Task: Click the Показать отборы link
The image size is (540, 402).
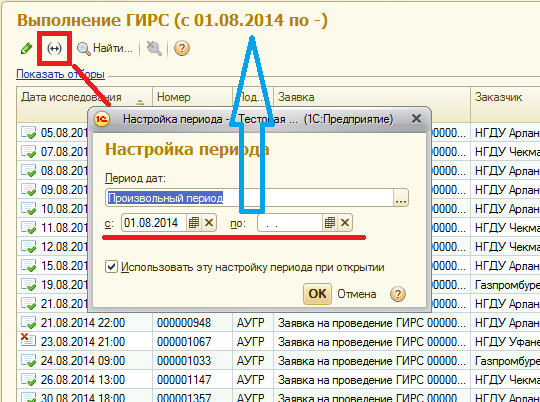Action: (x=60, y=74)
